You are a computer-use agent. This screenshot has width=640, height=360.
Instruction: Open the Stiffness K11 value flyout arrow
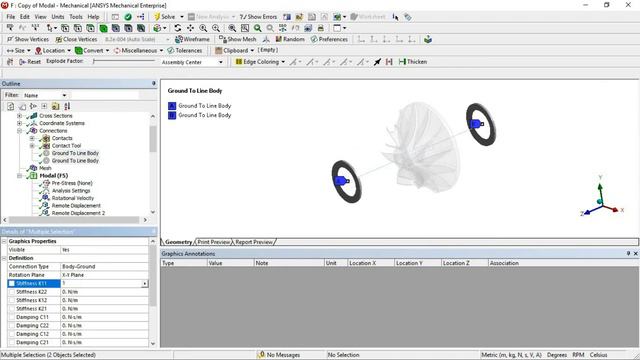(144, 283)
